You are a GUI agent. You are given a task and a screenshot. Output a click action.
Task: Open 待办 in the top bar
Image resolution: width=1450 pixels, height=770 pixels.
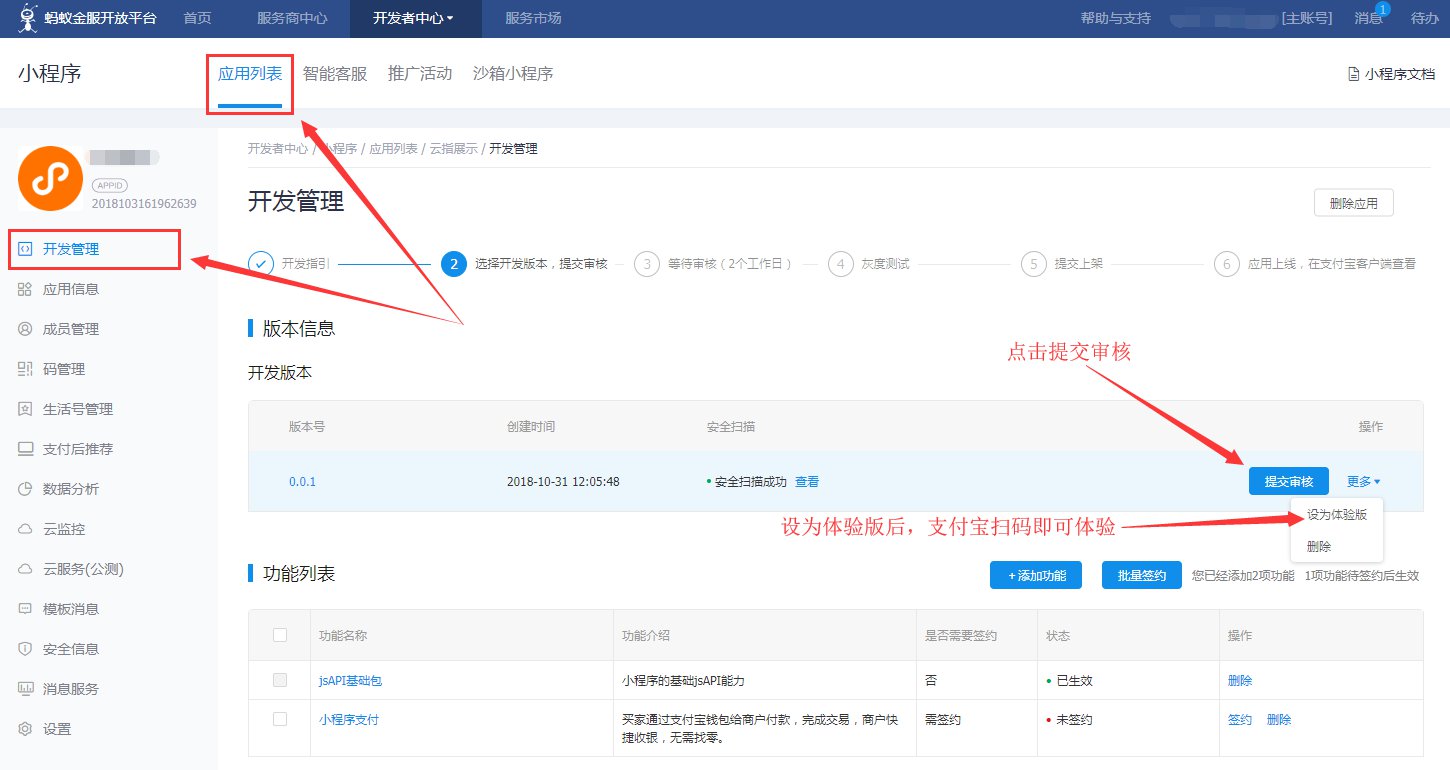tap(1424, 18)
